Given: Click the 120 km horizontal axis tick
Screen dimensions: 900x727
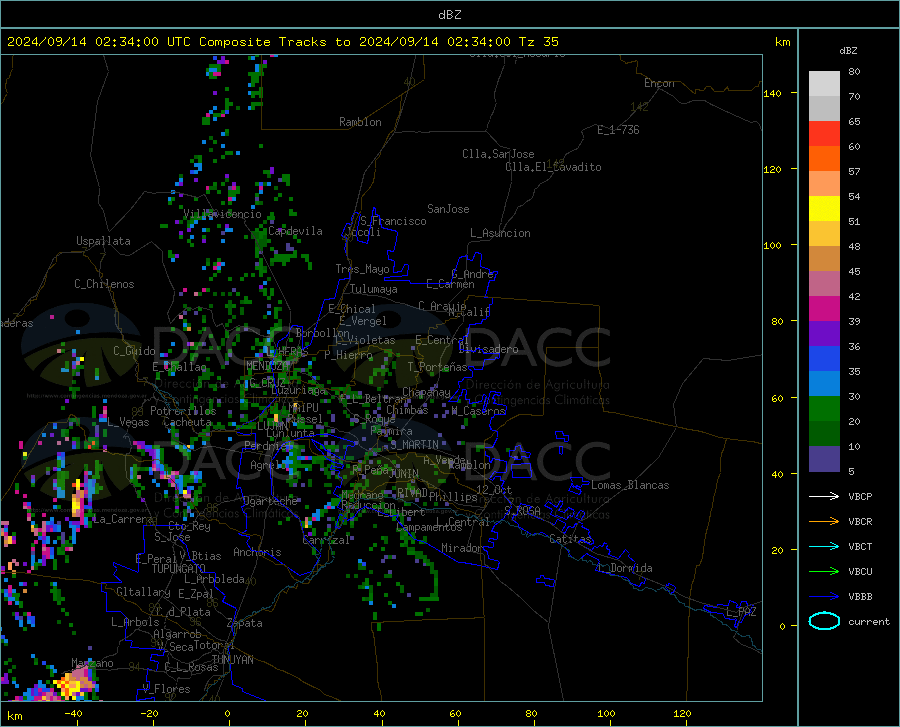Looking at the screenshot, I should (x=682, y=713).
